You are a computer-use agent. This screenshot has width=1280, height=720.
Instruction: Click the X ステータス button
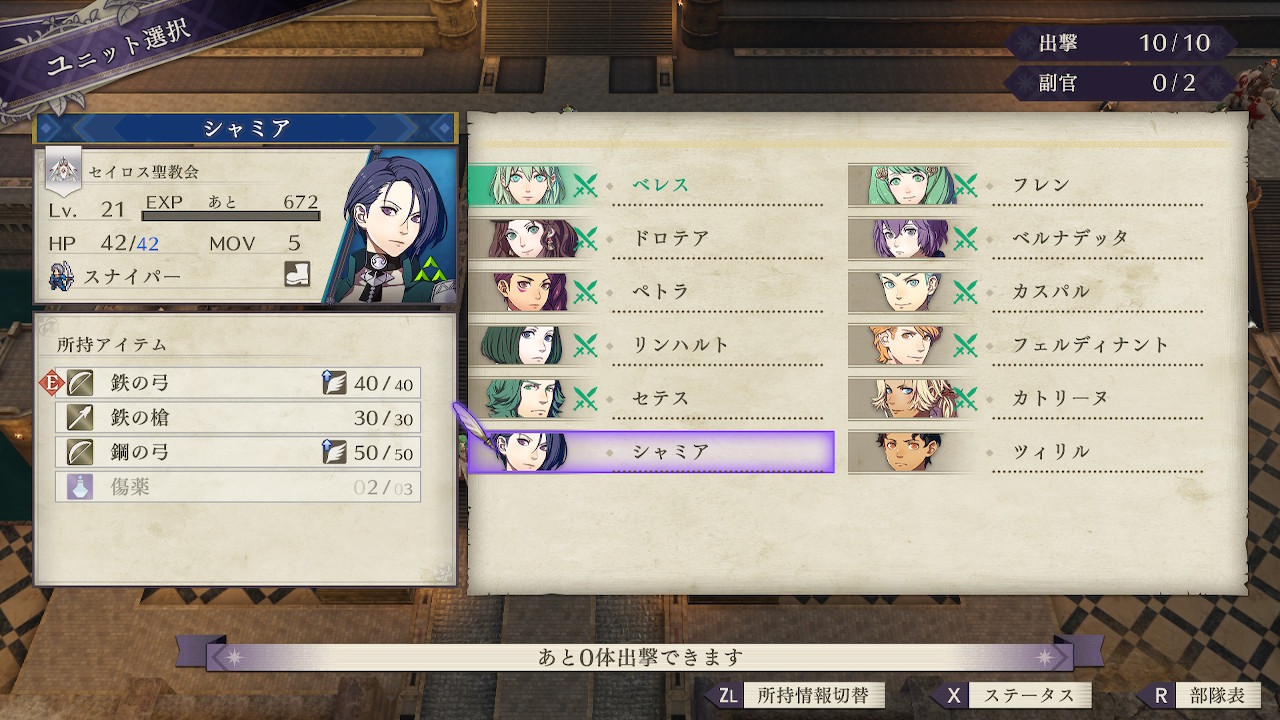pyautogui.click(x=1012, y=696)
